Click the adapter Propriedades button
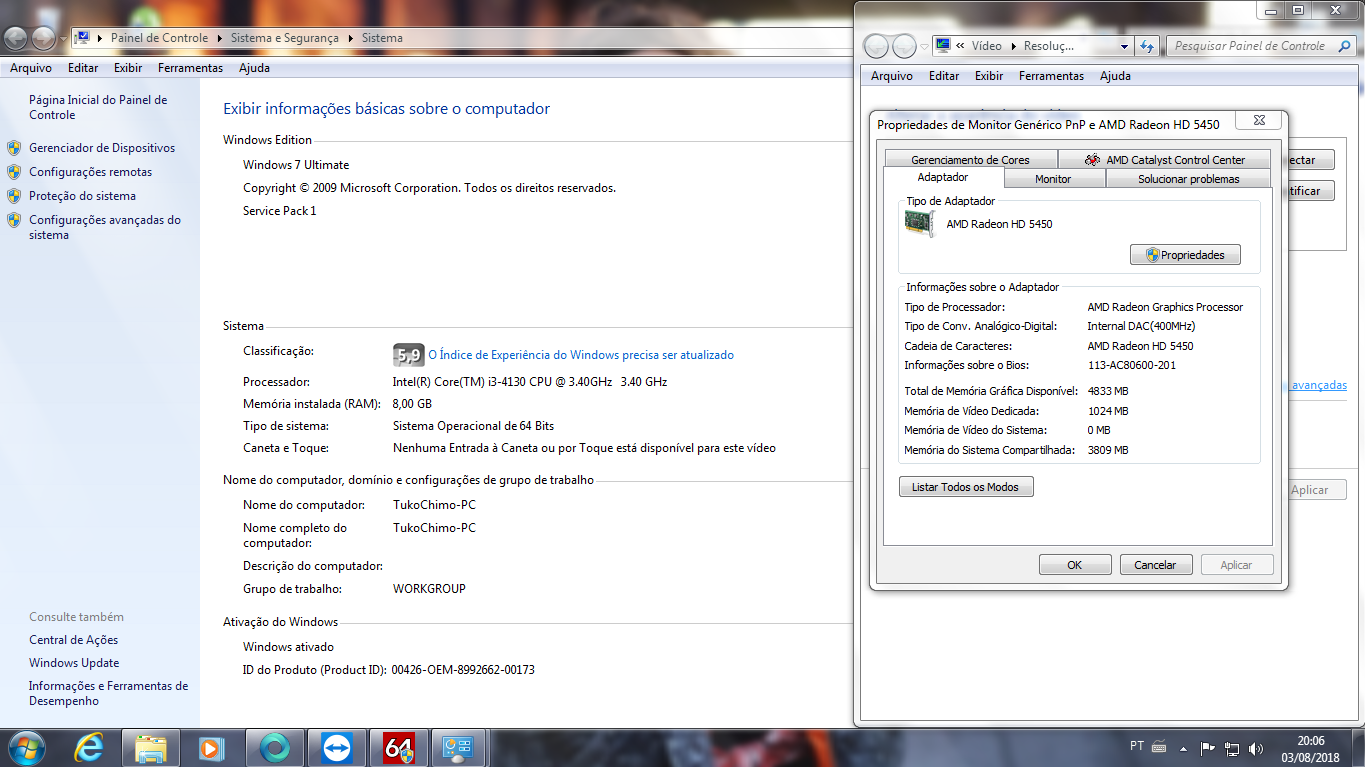The image size is (1365, 767). pos(1185,255)
